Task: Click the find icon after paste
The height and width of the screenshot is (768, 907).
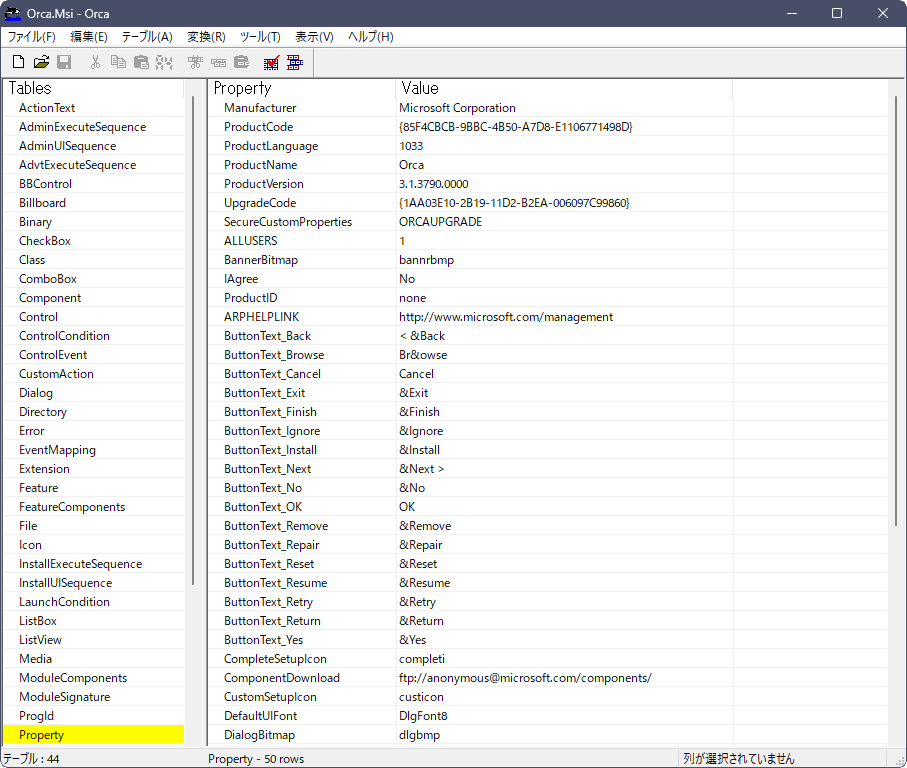Action: (164, 62)
